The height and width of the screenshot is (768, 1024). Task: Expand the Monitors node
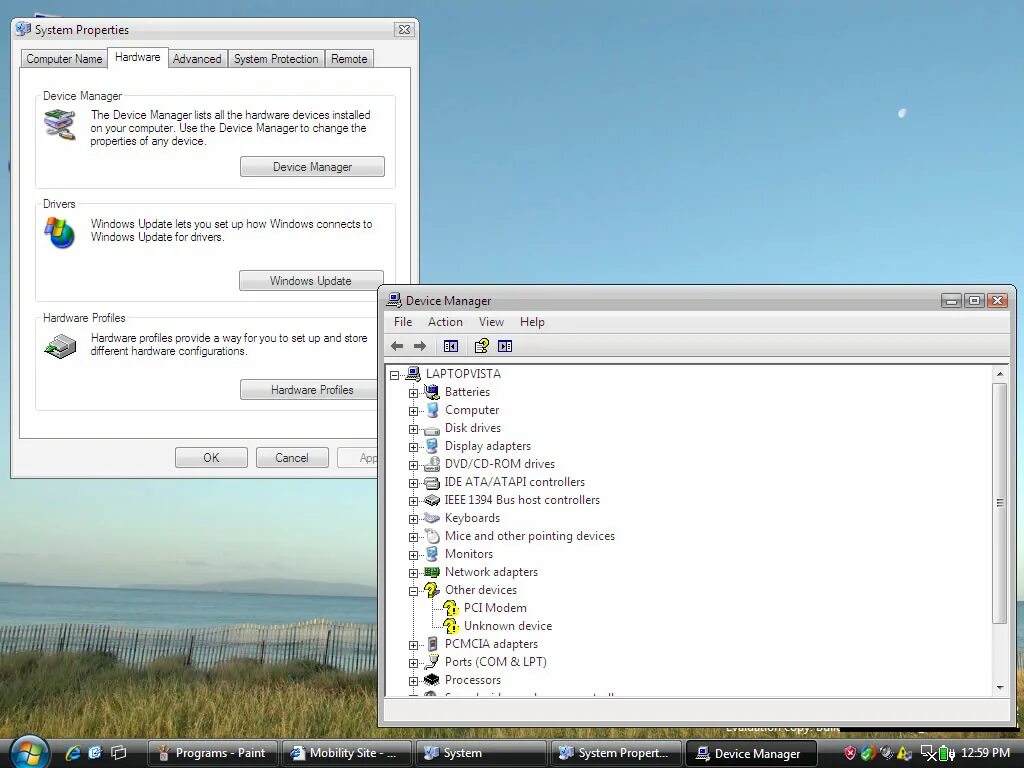[x=413, y=555]
